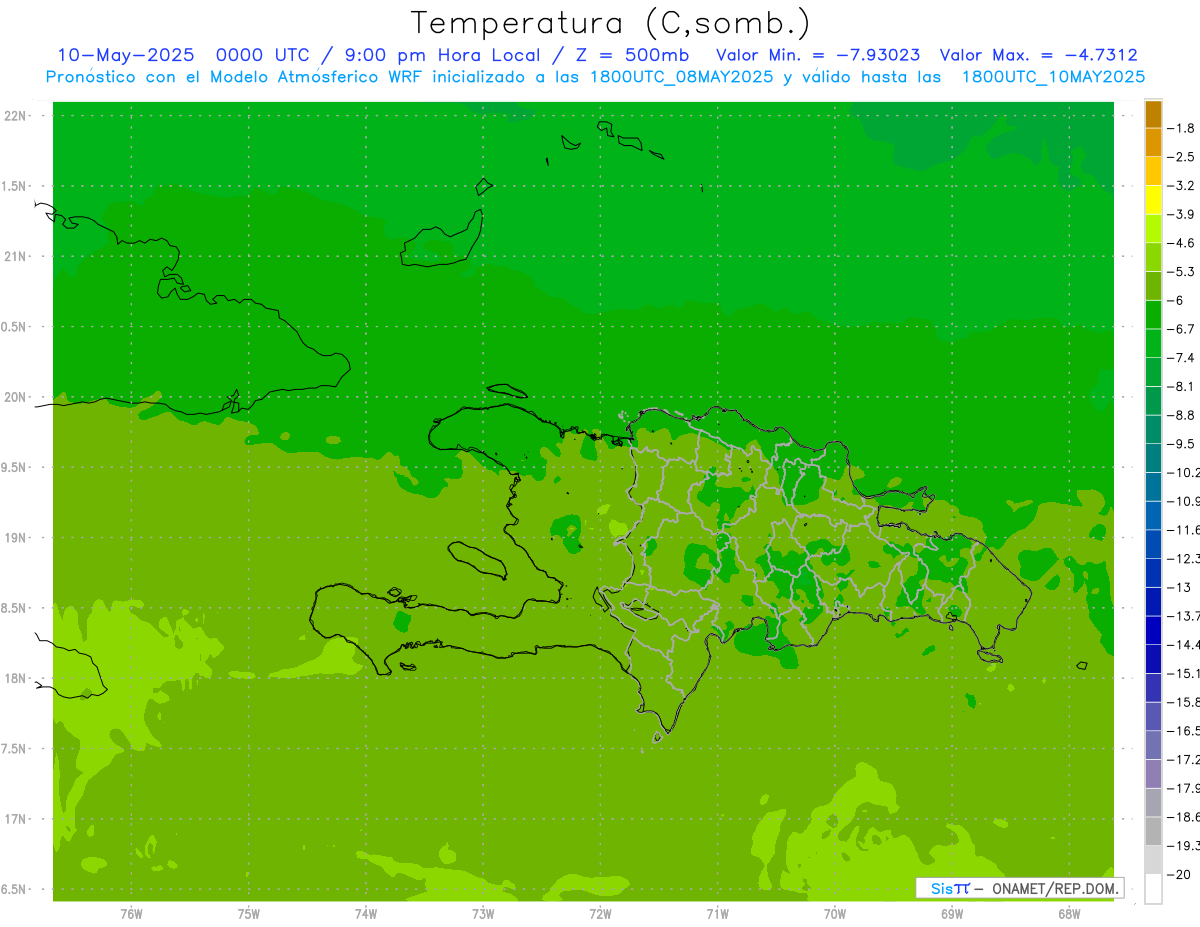Click the "-3.2" colorbar label
Screen dimensions: 1200x927
coord(1182,186)
